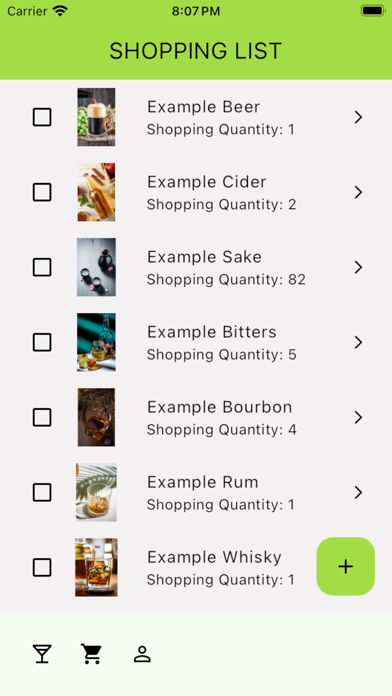Check the Example Beer checkbox

coord(42,117)
